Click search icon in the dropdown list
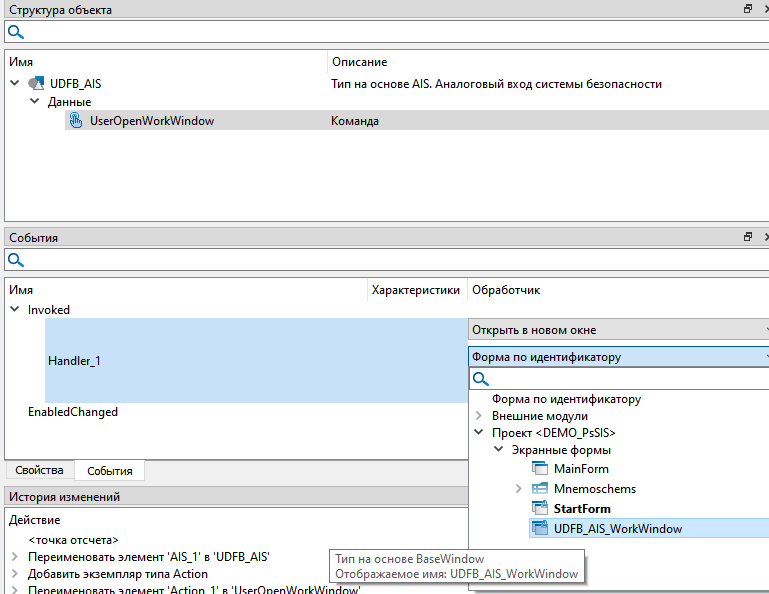Viewport: 769px width, 594px height. [481, 379]
